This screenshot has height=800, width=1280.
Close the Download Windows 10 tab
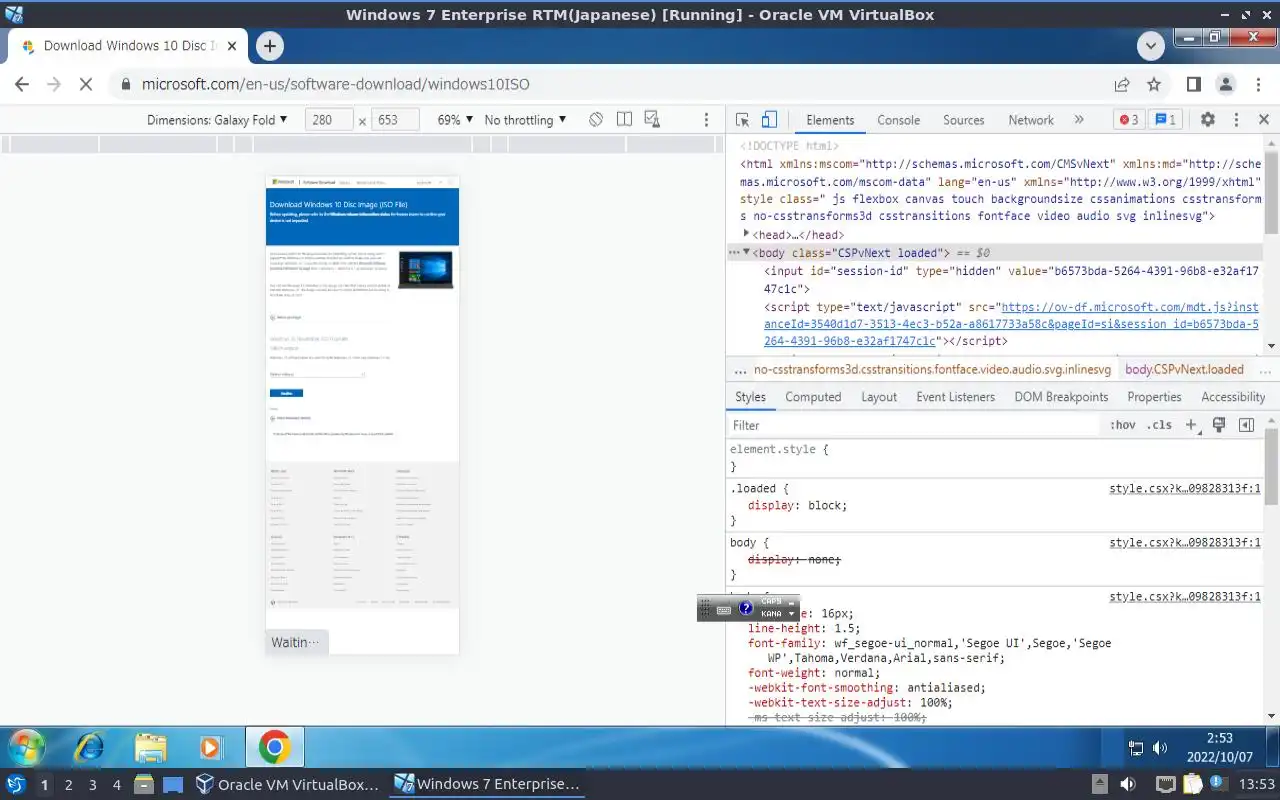(x=233, y=46)
